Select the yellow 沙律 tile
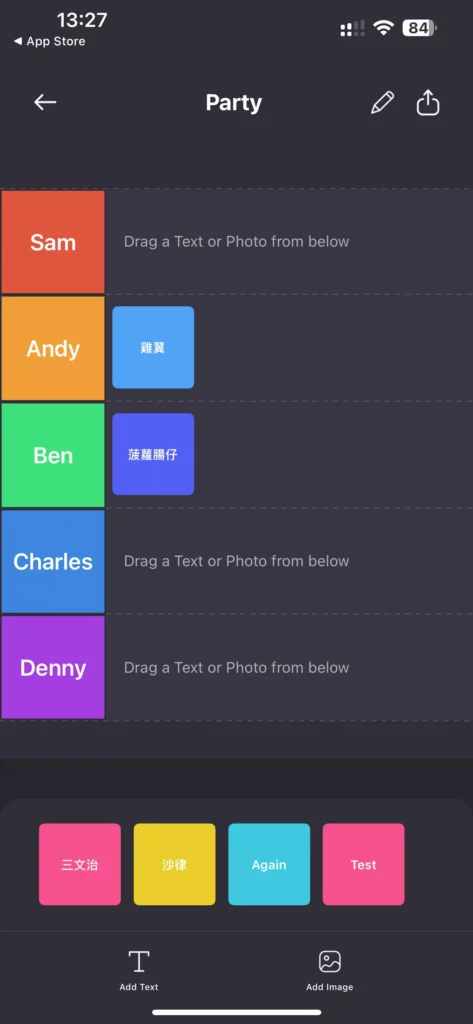Viewport: 473px width, 1024px height. 174,864
